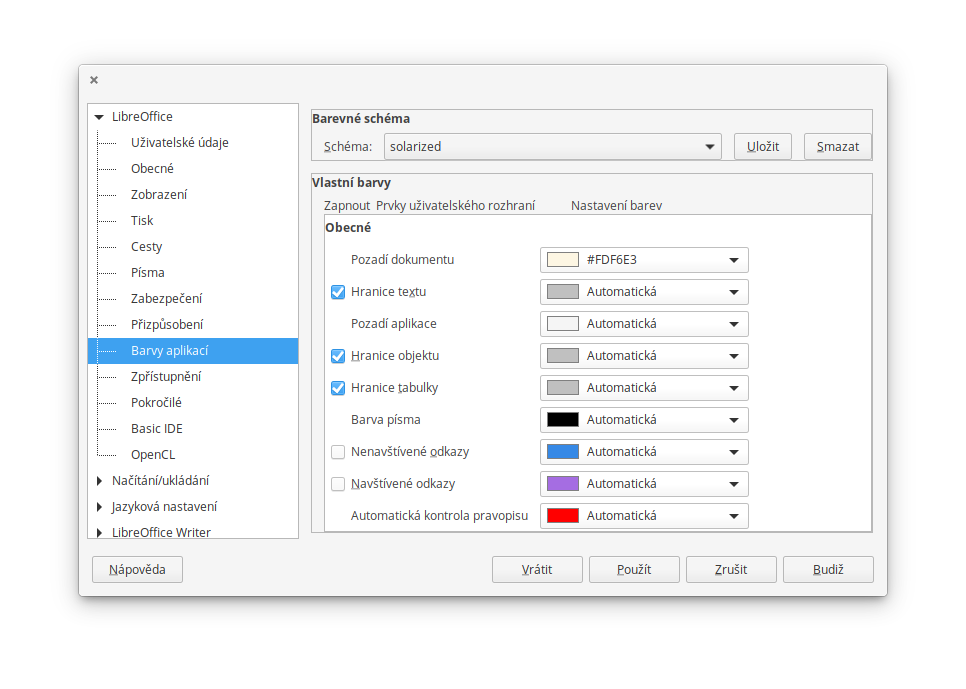
Task: Click the Použít button
Action: tap(634, 569)
